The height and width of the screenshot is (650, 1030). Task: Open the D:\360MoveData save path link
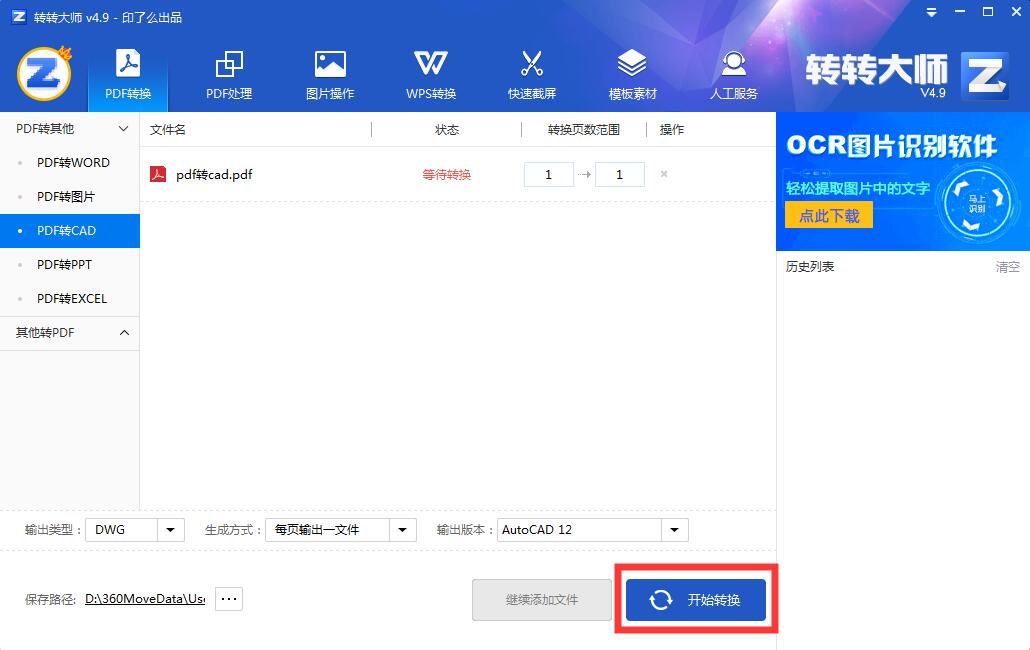pyautogui.click(x=145, y=599)
